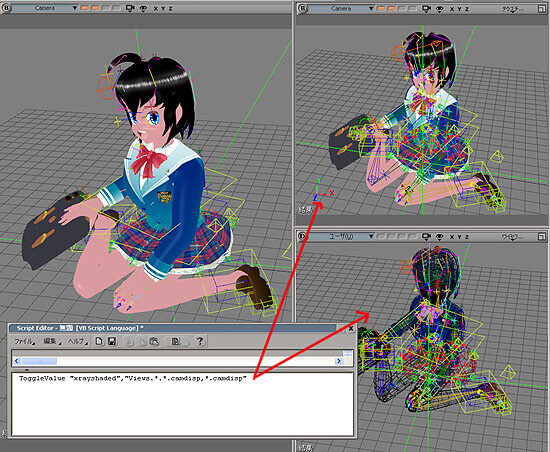Click first orange memo camera in top-right viewport
Screen dimensions: 550x452
click(x=381, y=8)
